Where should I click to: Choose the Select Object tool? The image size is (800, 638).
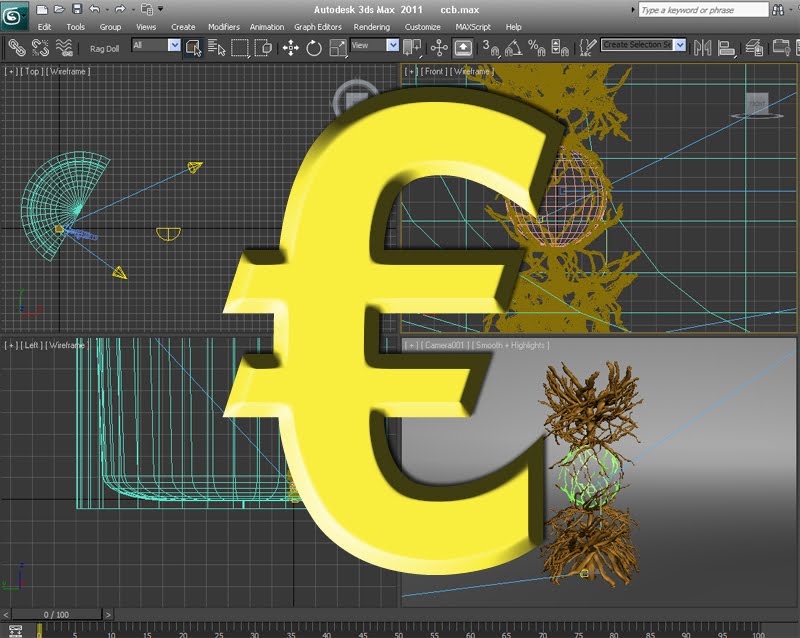pos(193,48)
